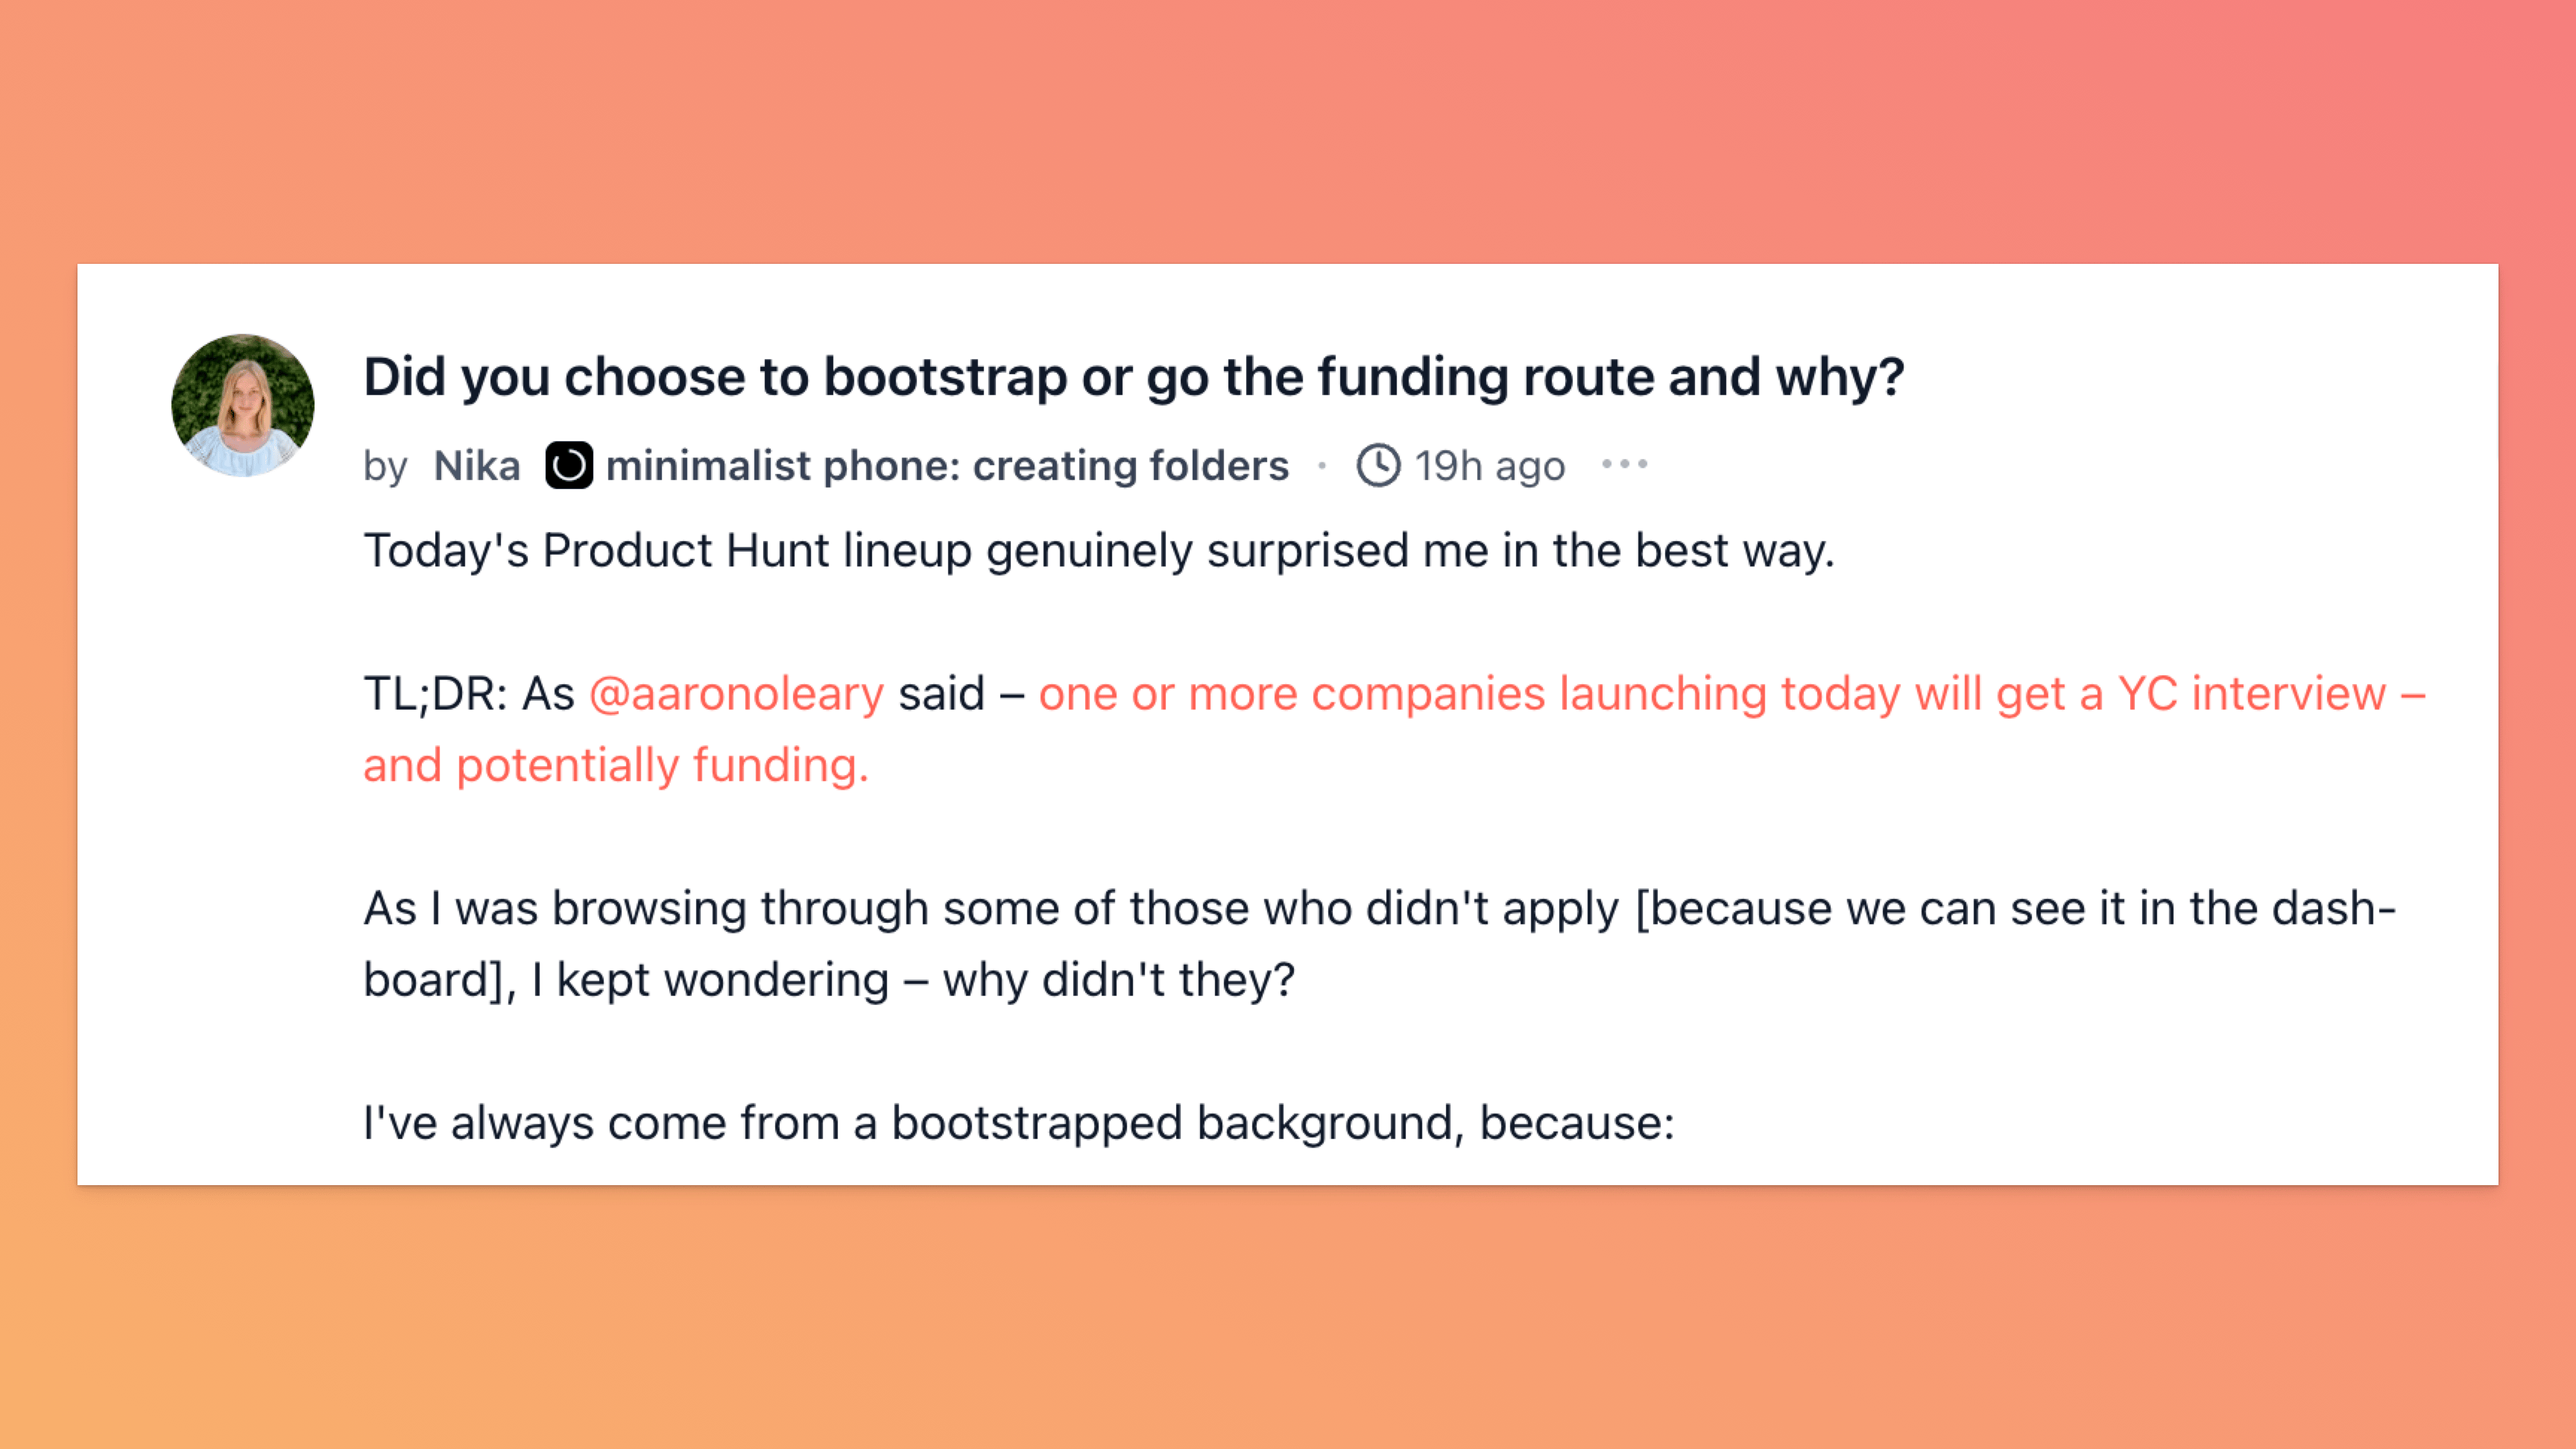Follow the 'one or more companies launching today' link
The image size is (2576, 1449).
pyautogui.click(x=1732, y=694)
